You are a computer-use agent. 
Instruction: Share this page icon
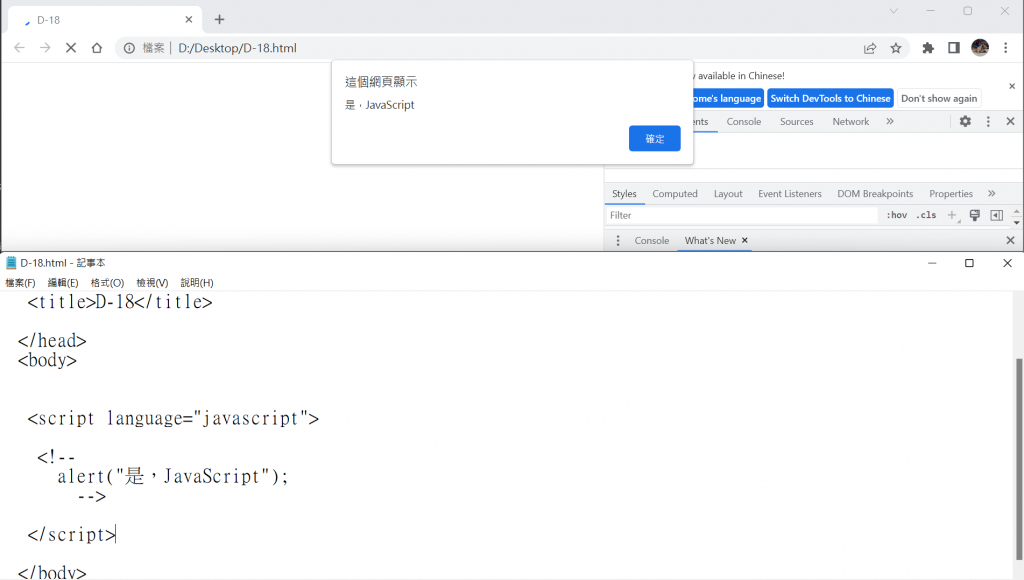[870, 48]
